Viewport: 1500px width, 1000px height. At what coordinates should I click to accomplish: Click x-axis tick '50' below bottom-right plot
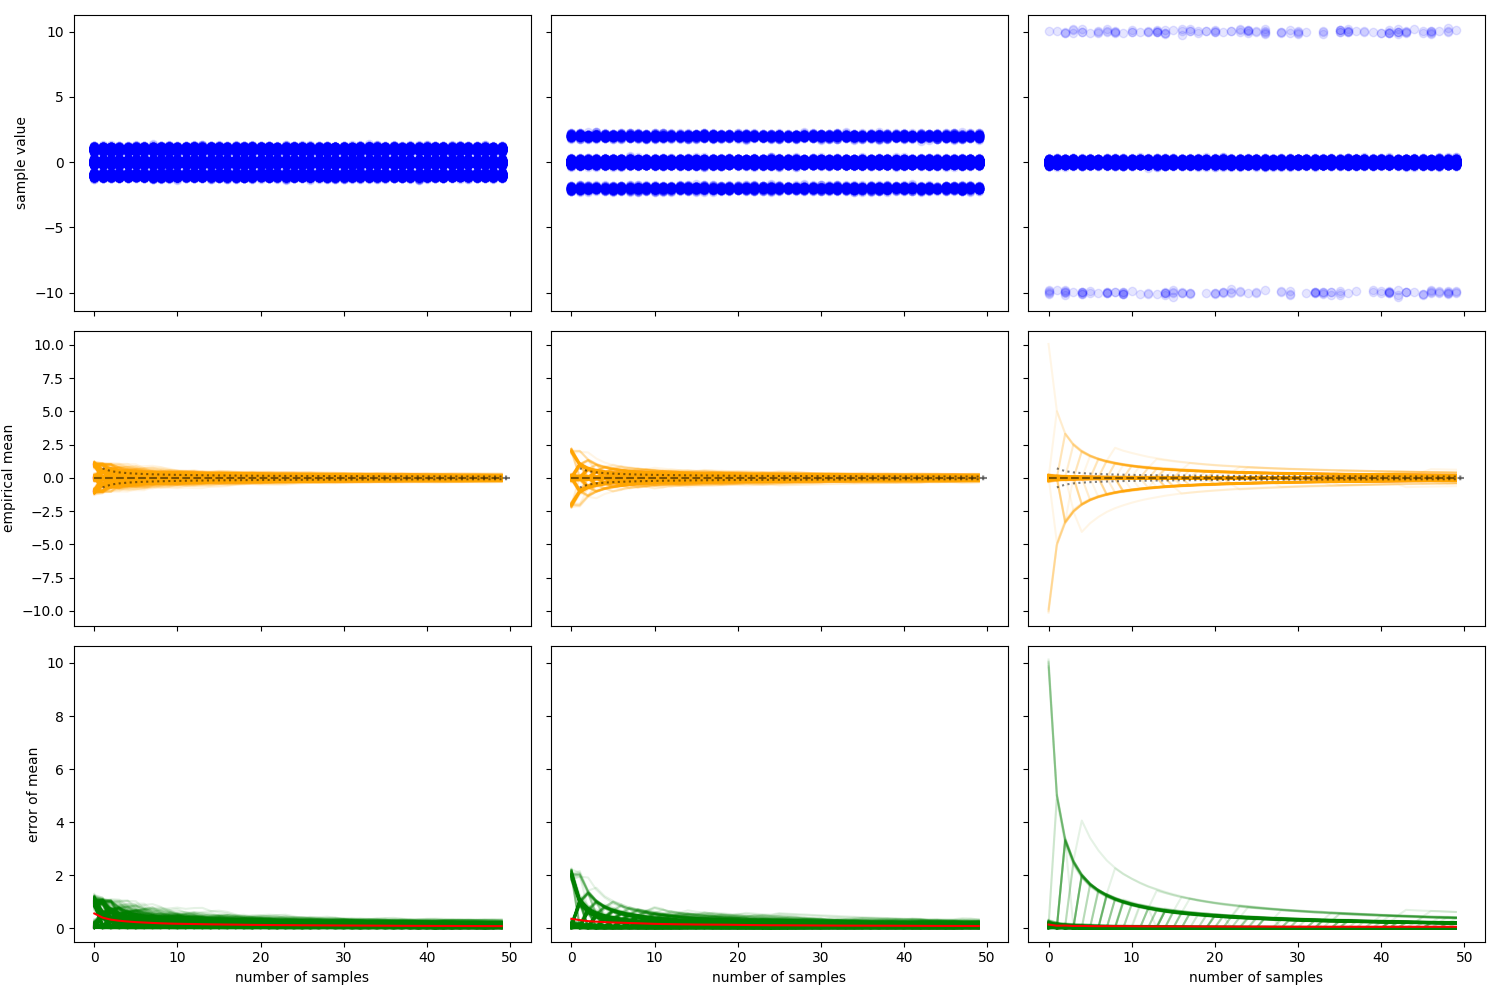point(1464,957)
